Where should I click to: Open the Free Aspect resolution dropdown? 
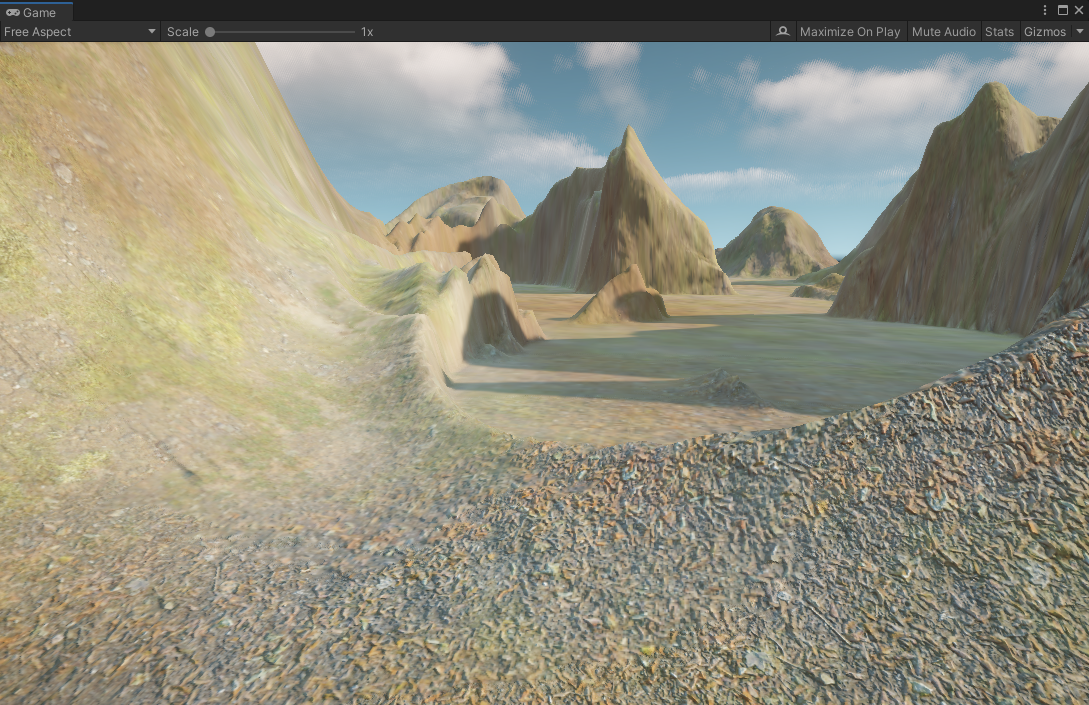[x=80, y=31]
